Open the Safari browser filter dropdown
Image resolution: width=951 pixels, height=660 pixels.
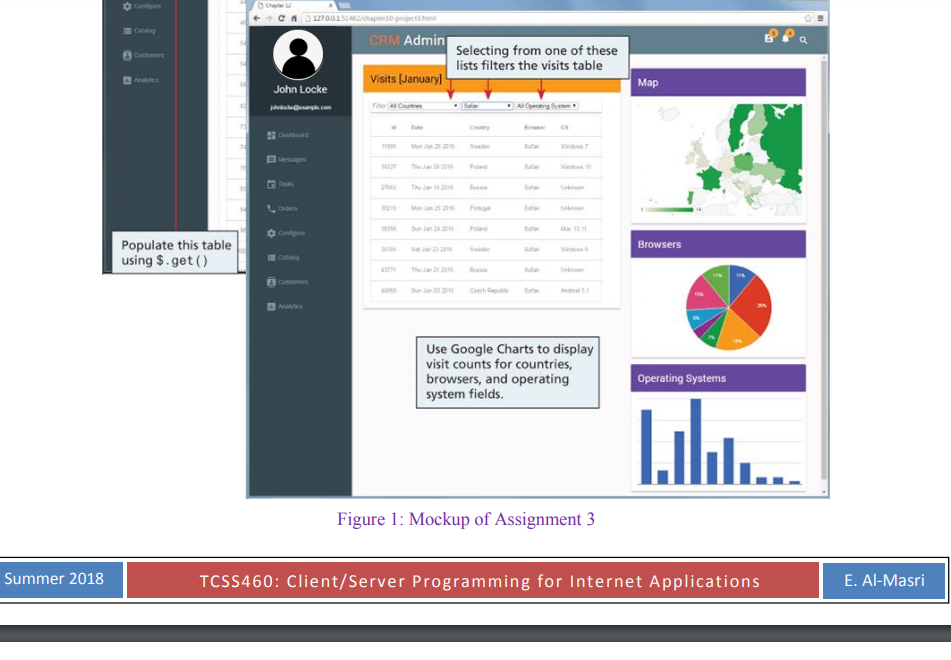click(486, 105)
